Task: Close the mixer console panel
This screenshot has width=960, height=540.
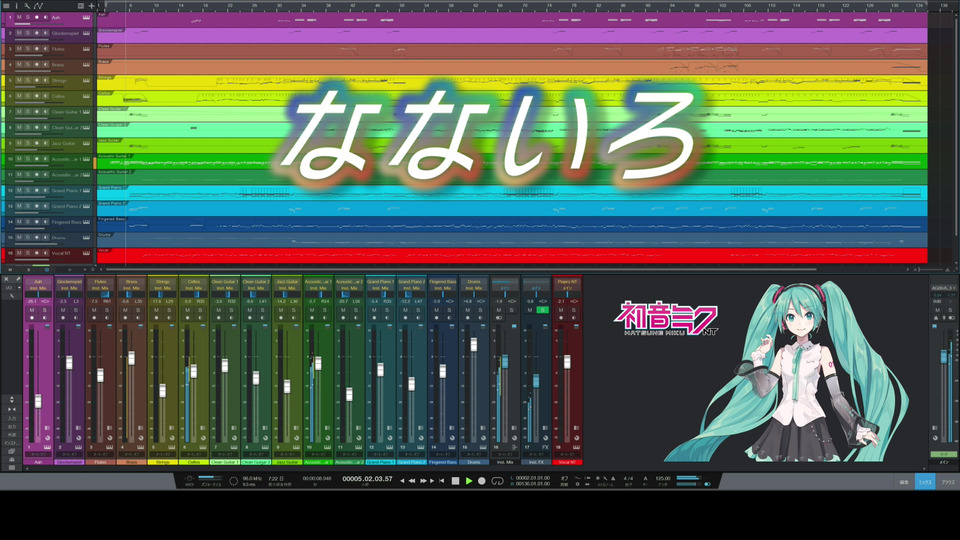Action: pos(6,279)
